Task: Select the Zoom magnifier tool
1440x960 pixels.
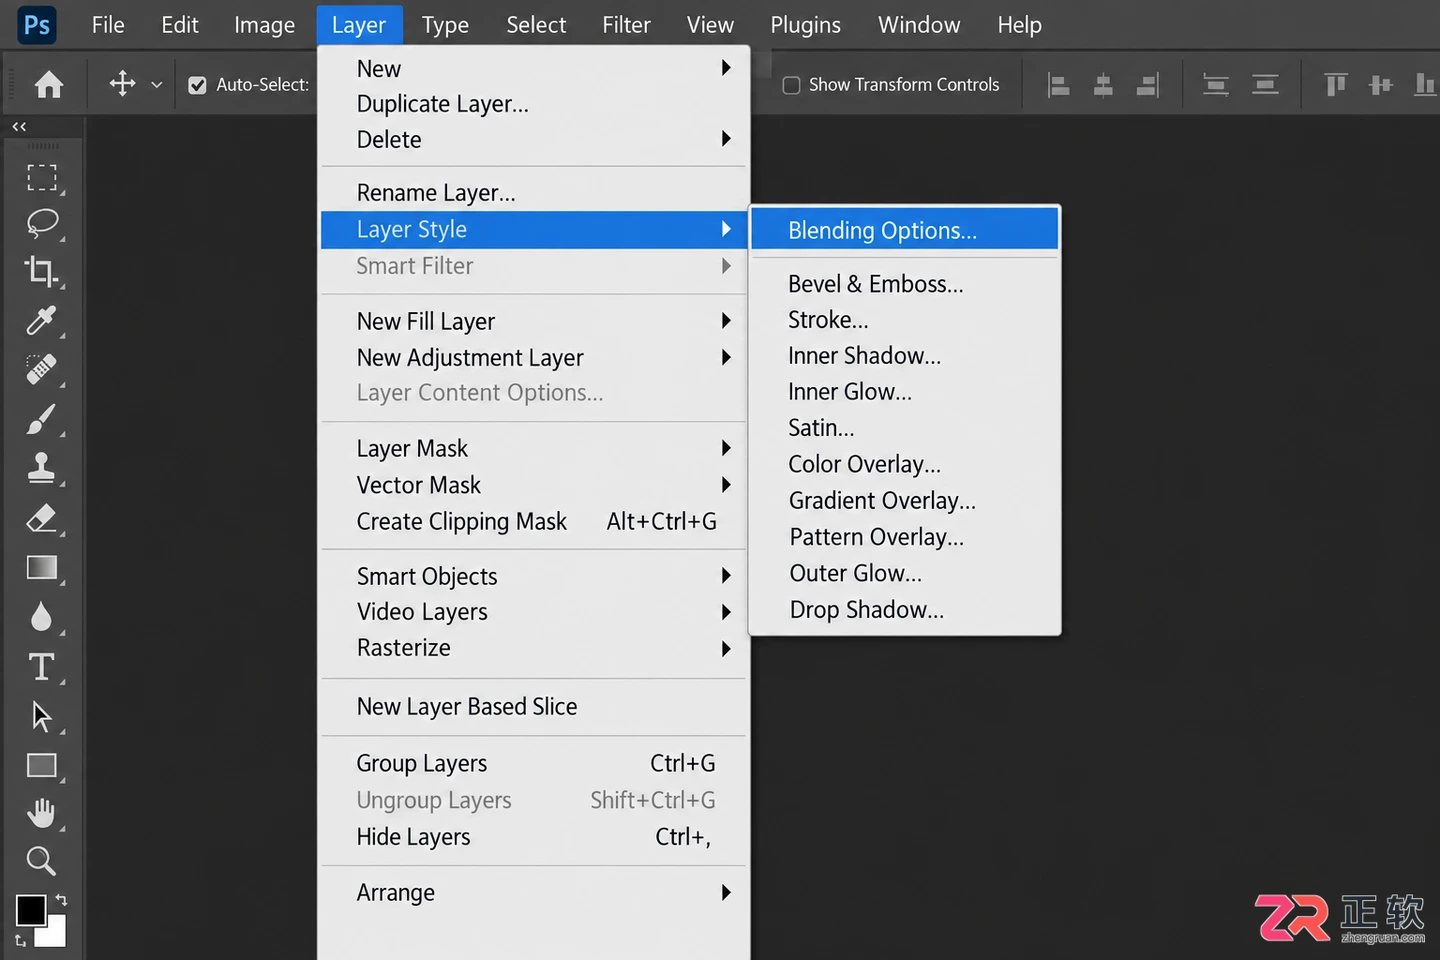Action: coord(41,860)
